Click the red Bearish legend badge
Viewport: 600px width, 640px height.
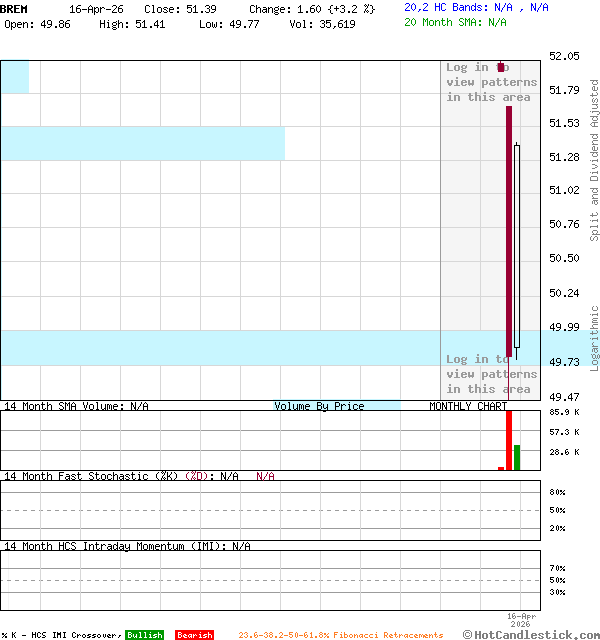(x=194, y=635)
